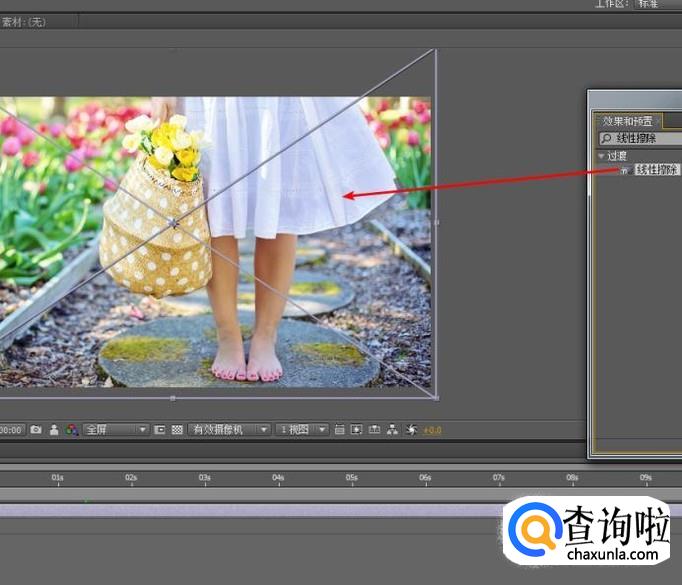Select the 效果和预置 panel tab

(x=627, y=121)
